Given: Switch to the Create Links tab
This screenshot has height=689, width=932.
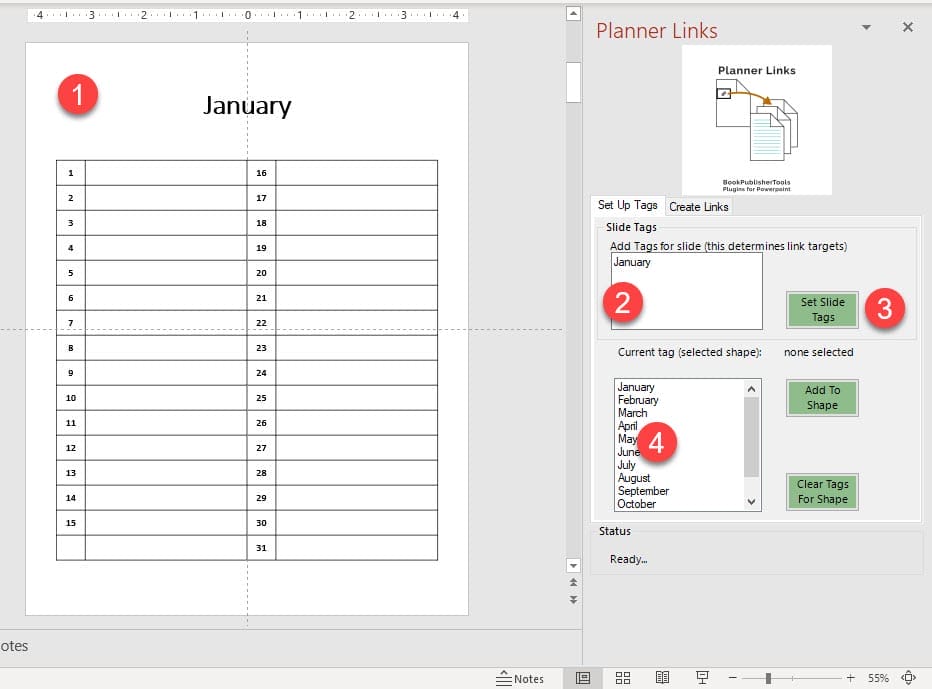Looking at the screenshot, I should (x=699, y=207).
